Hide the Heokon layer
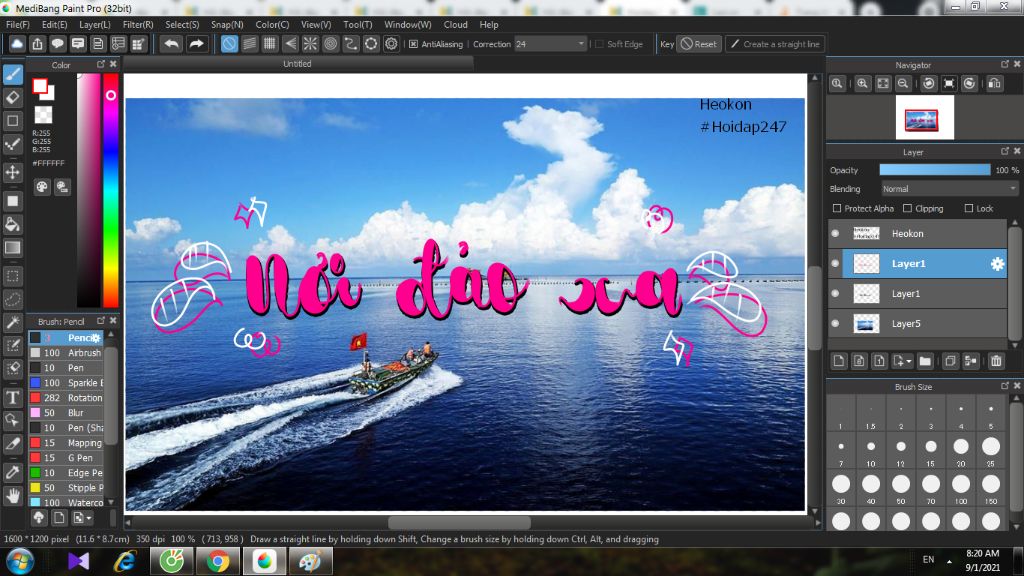Viewport: 1024px width, 576px height. point(835,233)
